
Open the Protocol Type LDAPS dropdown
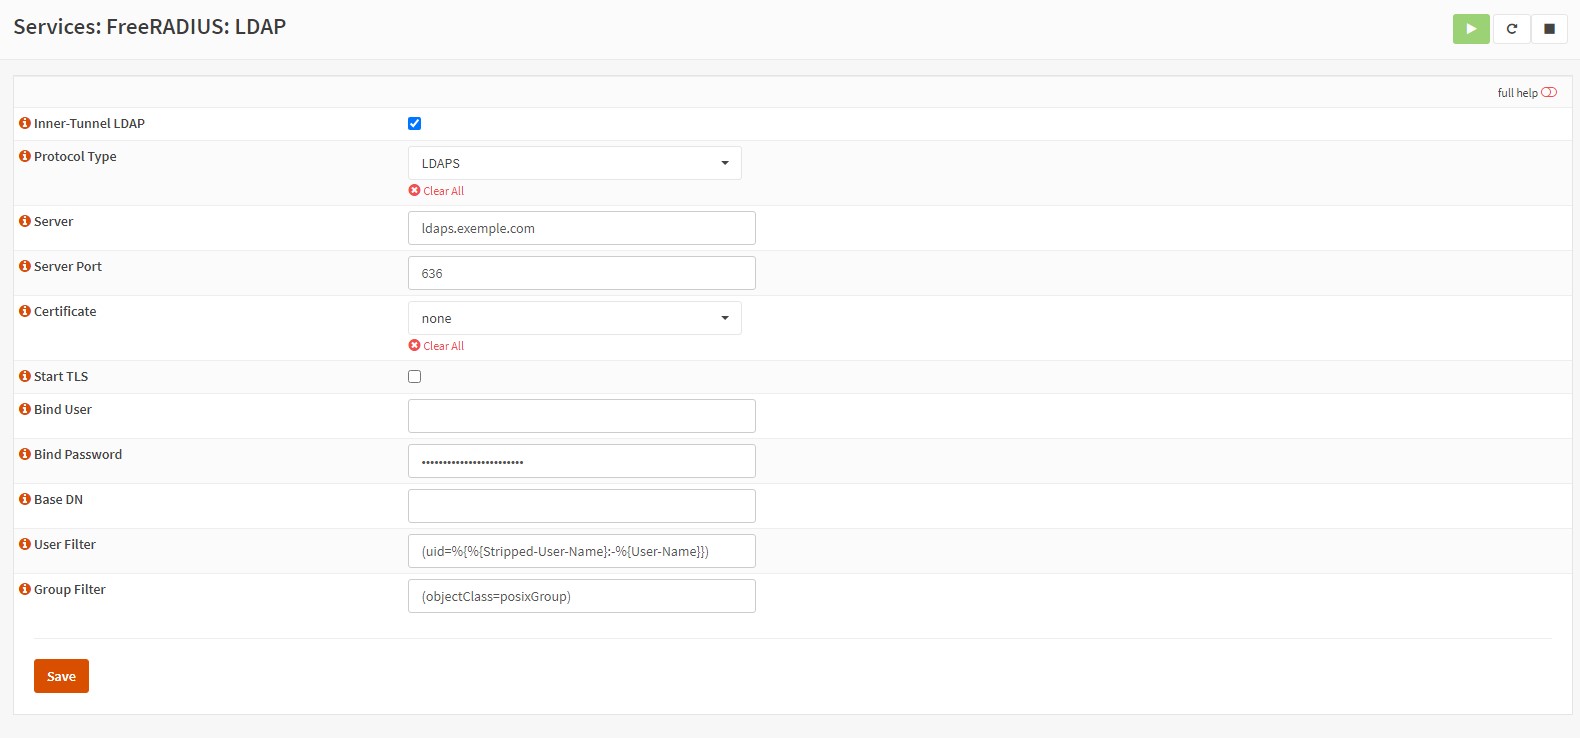[575, 163]
